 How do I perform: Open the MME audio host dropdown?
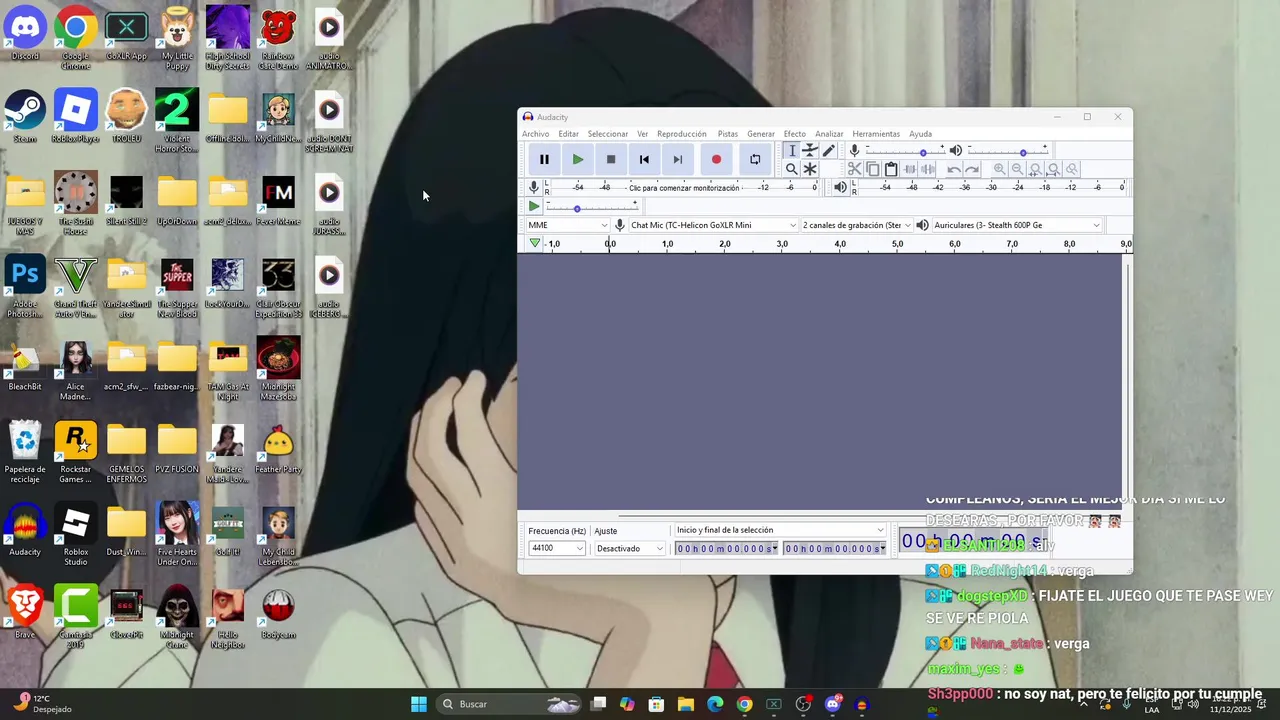567,225
